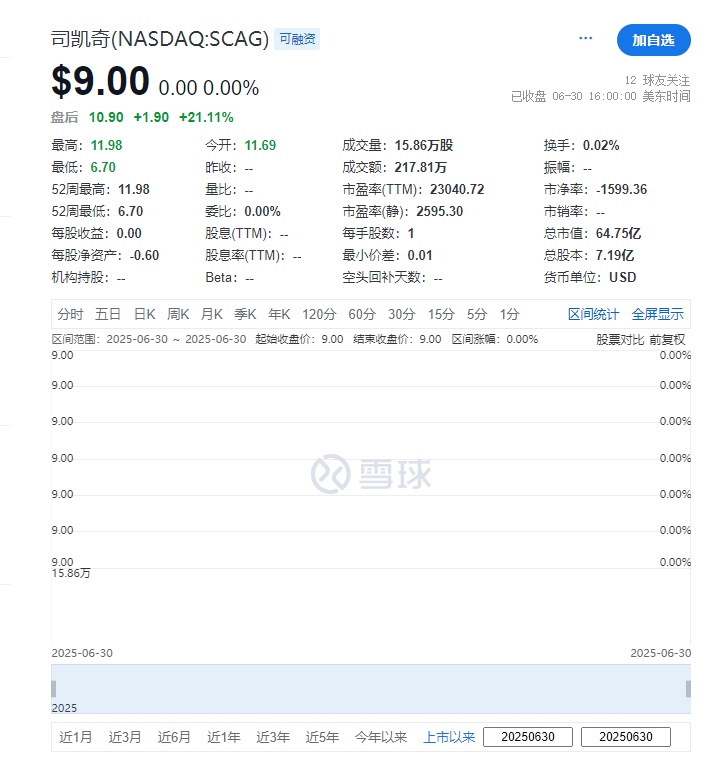Grab the right range slider handle

click(x=688, y=689)
